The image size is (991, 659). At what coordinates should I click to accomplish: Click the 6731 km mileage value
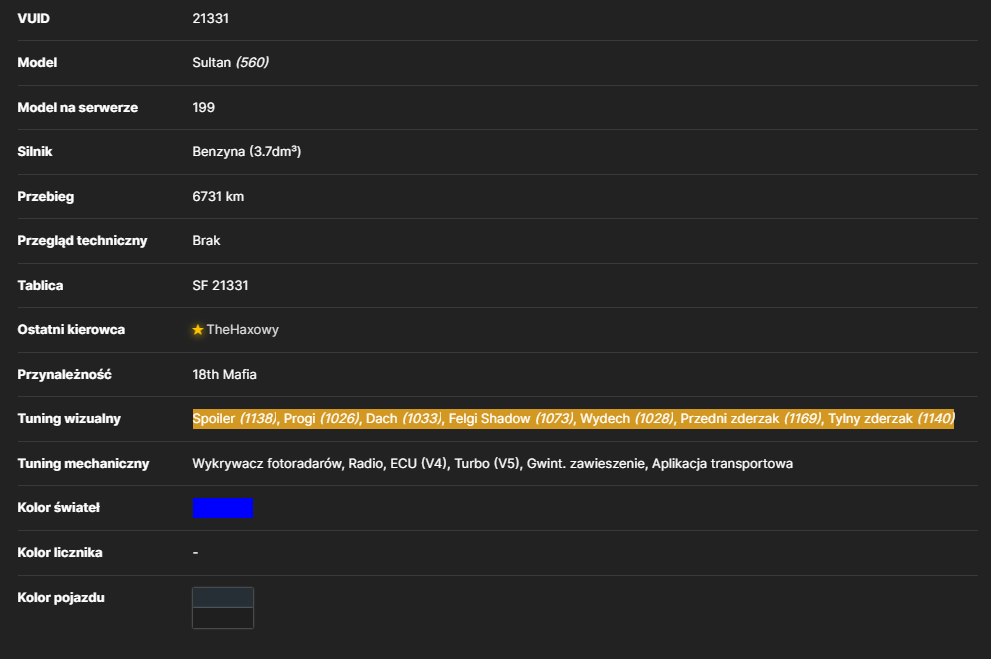[218, 196]
